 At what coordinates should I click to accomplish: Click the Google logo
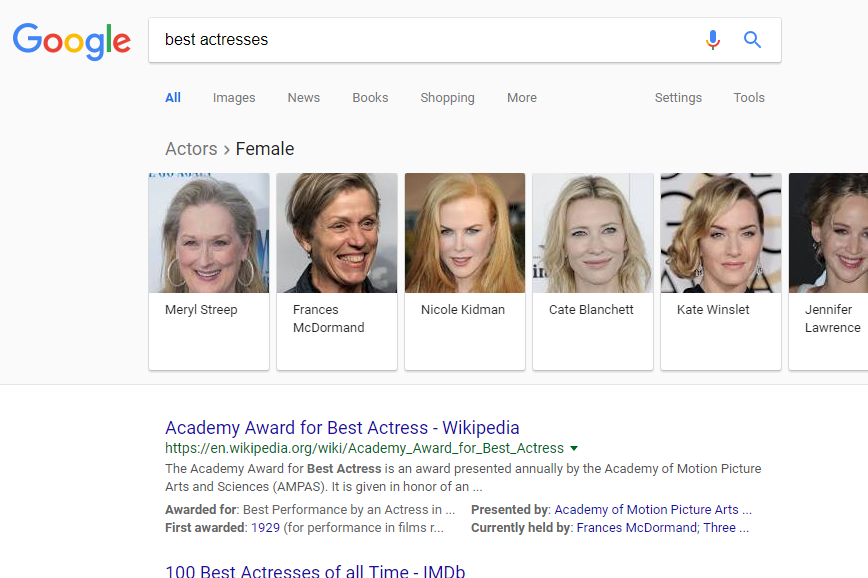71,41
